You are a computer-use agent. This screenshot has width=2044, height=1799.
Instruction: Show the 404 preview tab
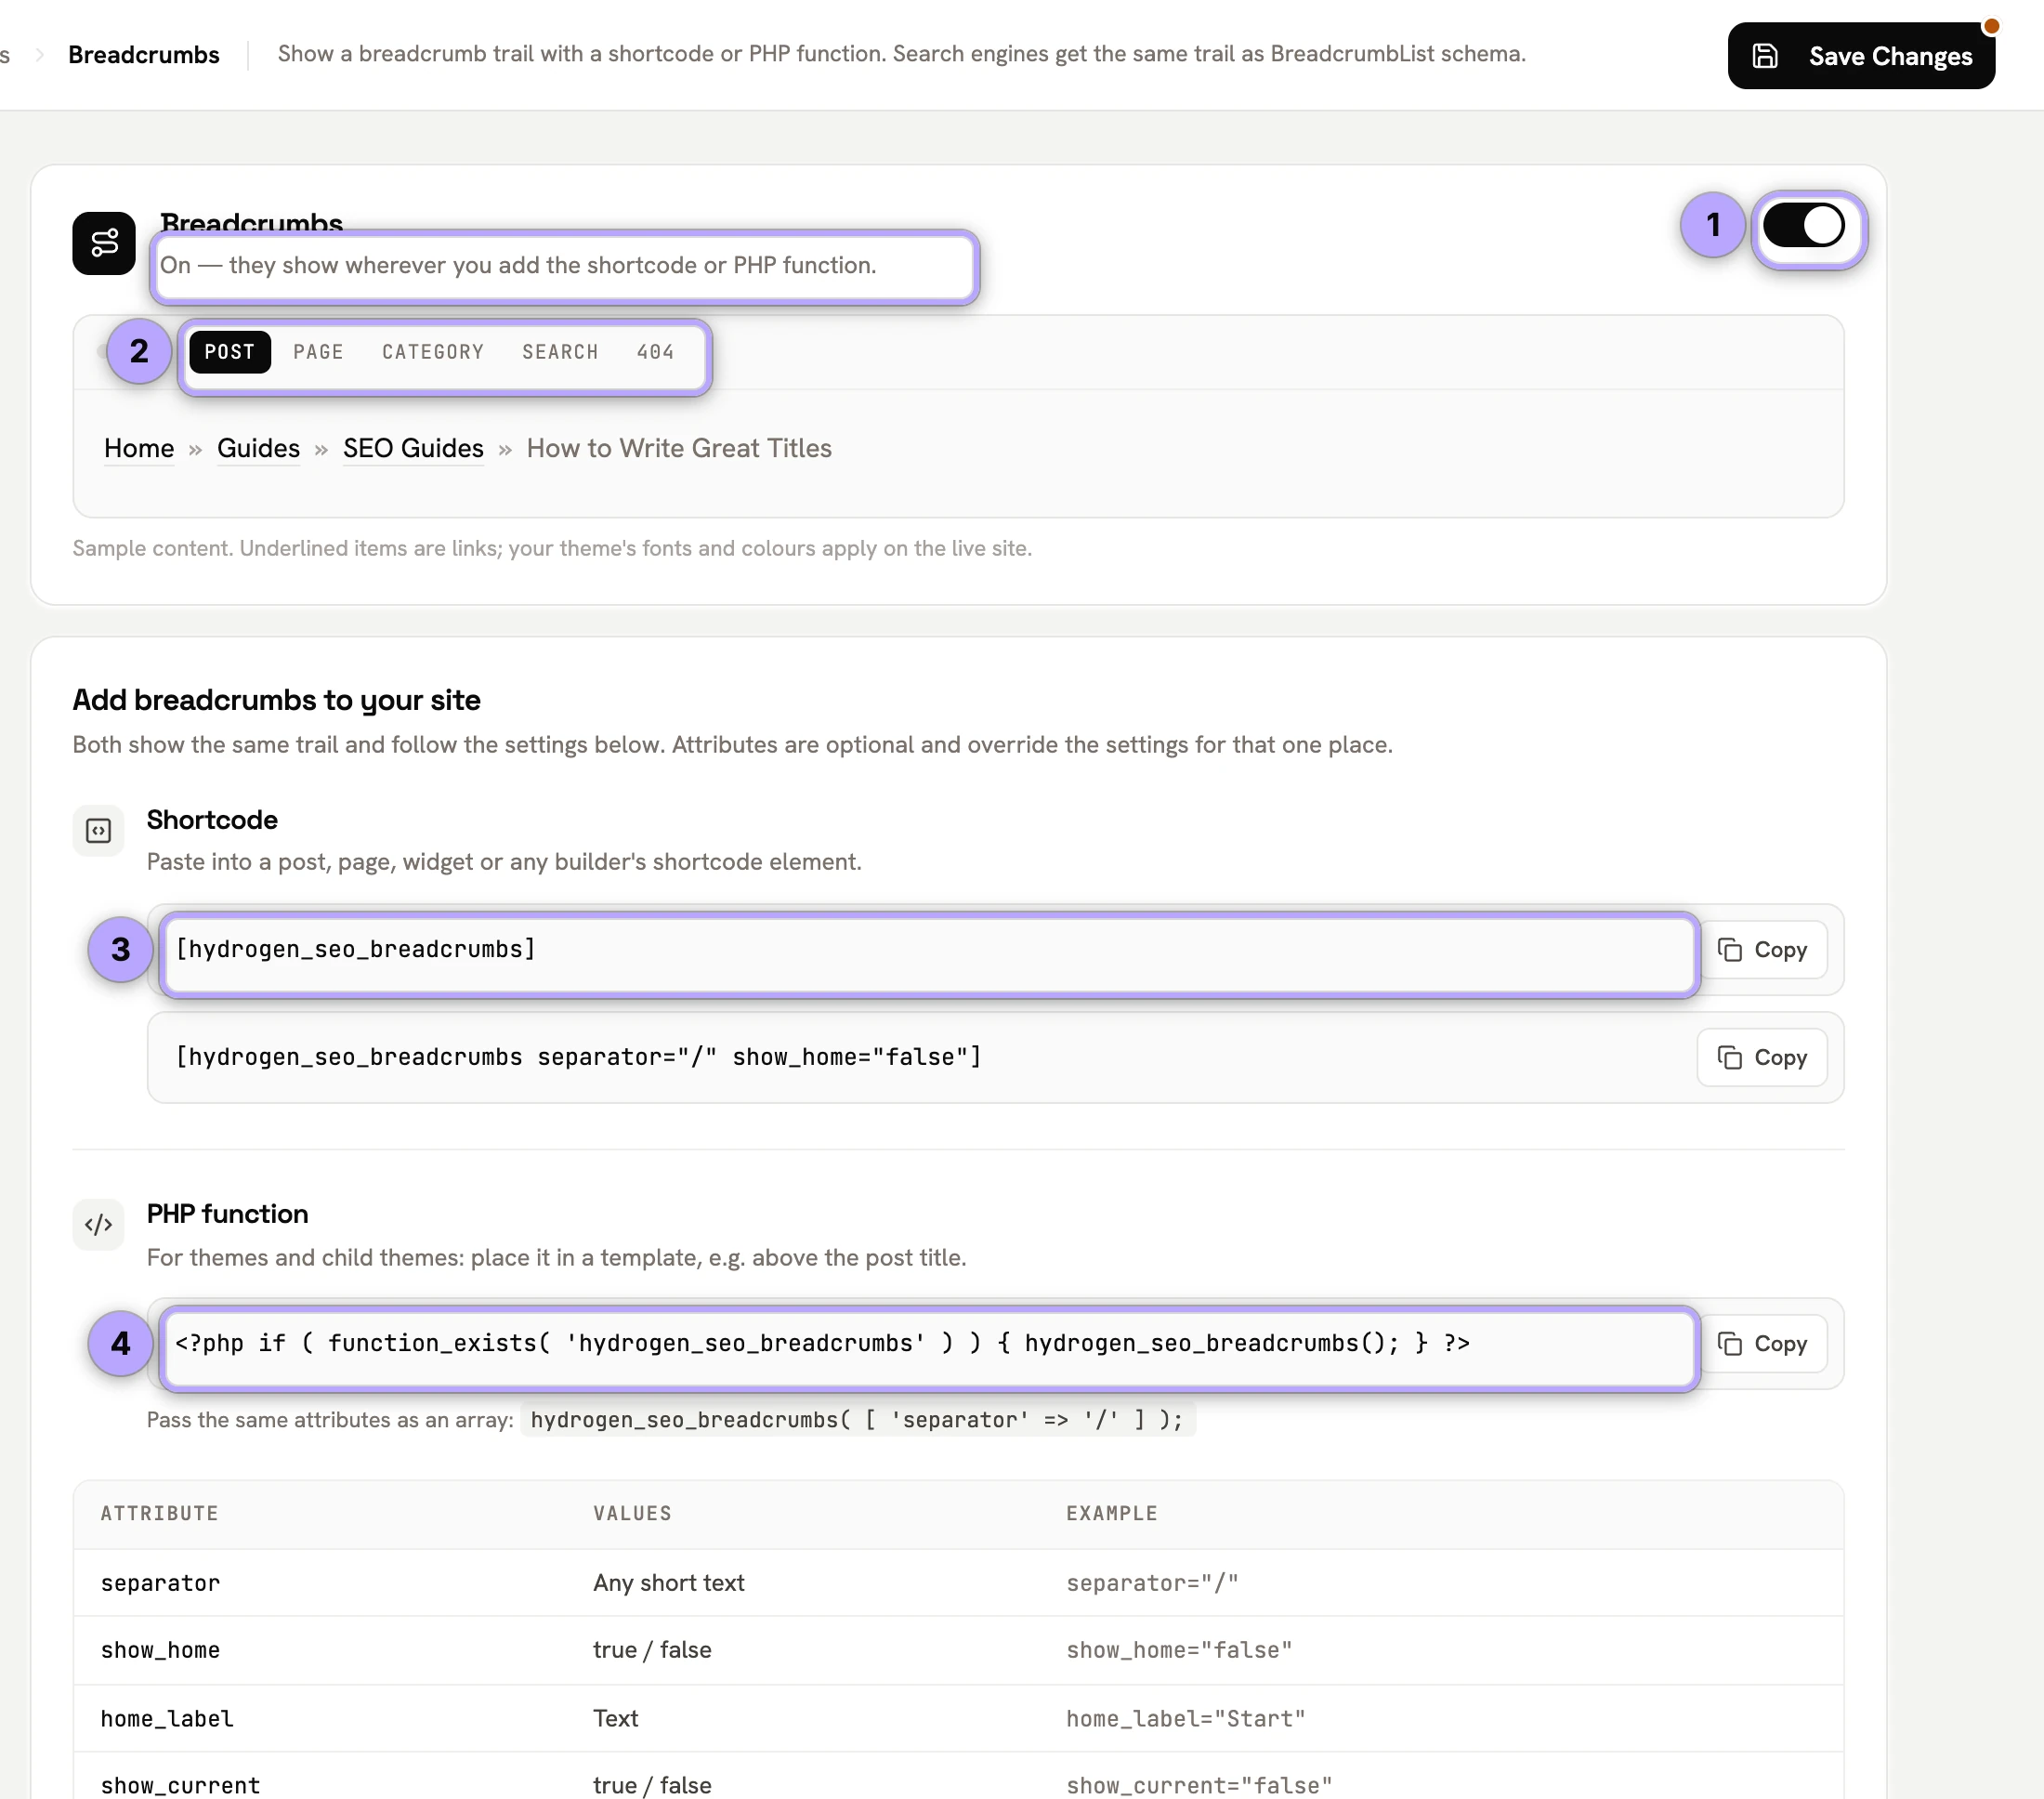[655, 352]
